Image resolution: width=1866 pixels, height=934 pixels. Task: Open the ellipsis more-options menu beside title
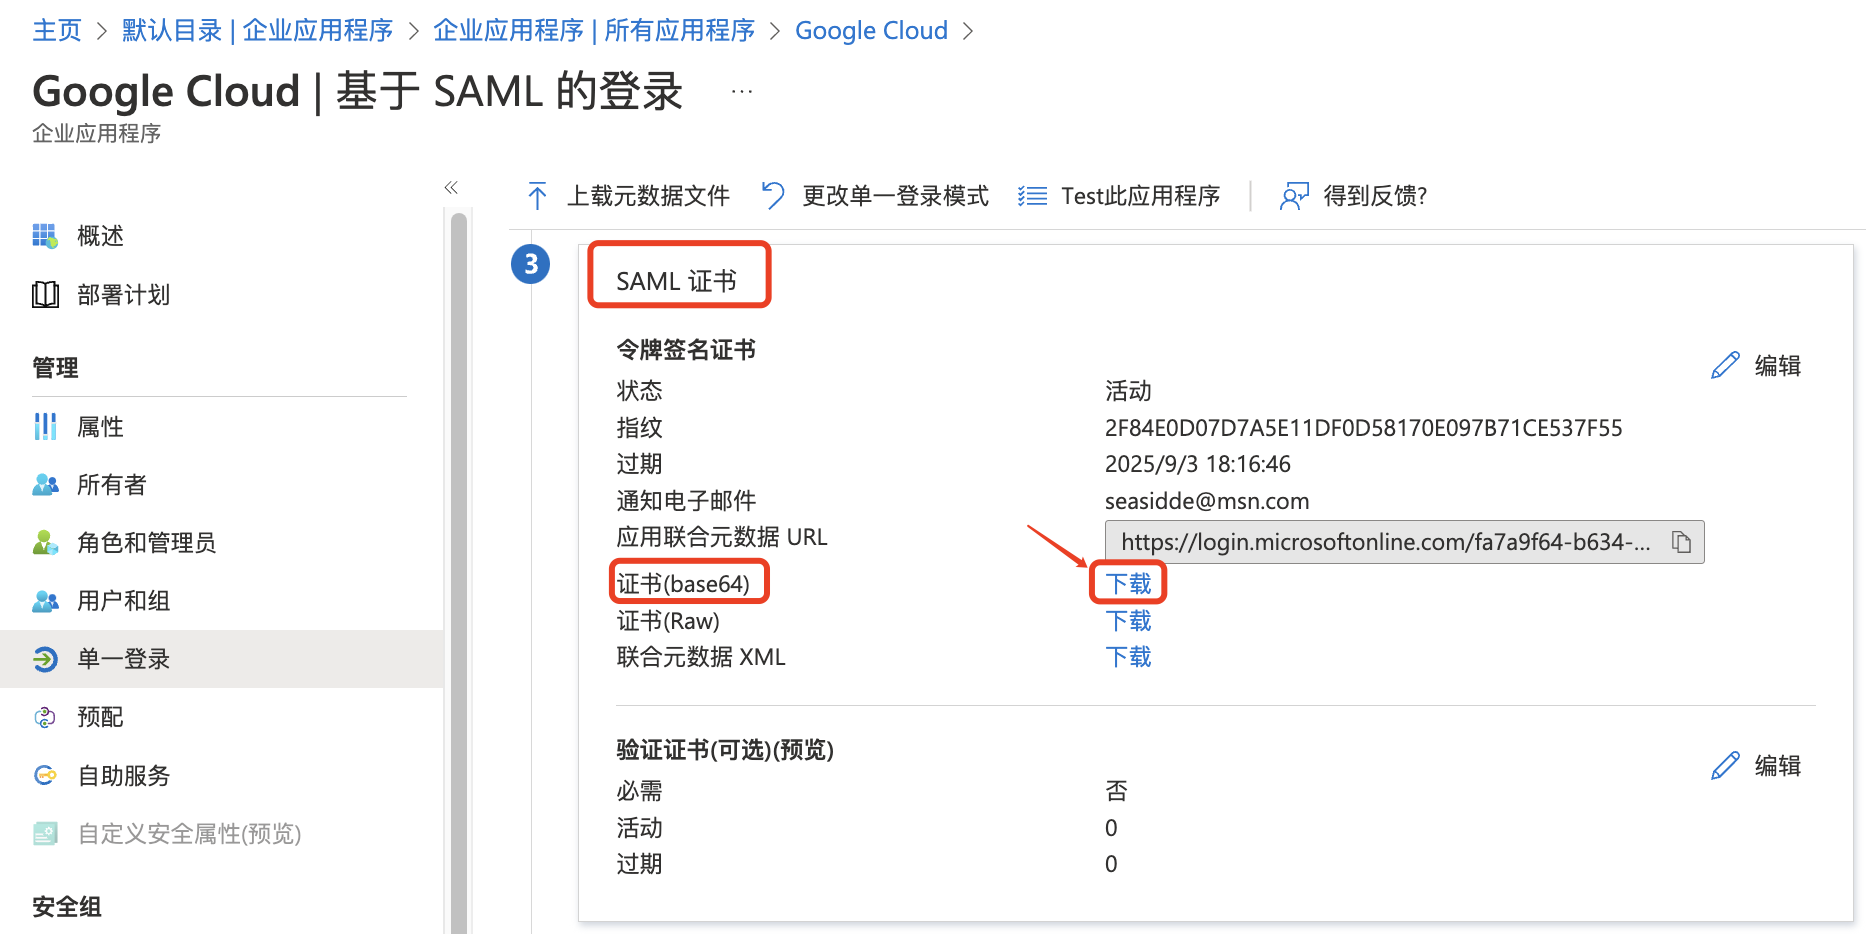741,91
